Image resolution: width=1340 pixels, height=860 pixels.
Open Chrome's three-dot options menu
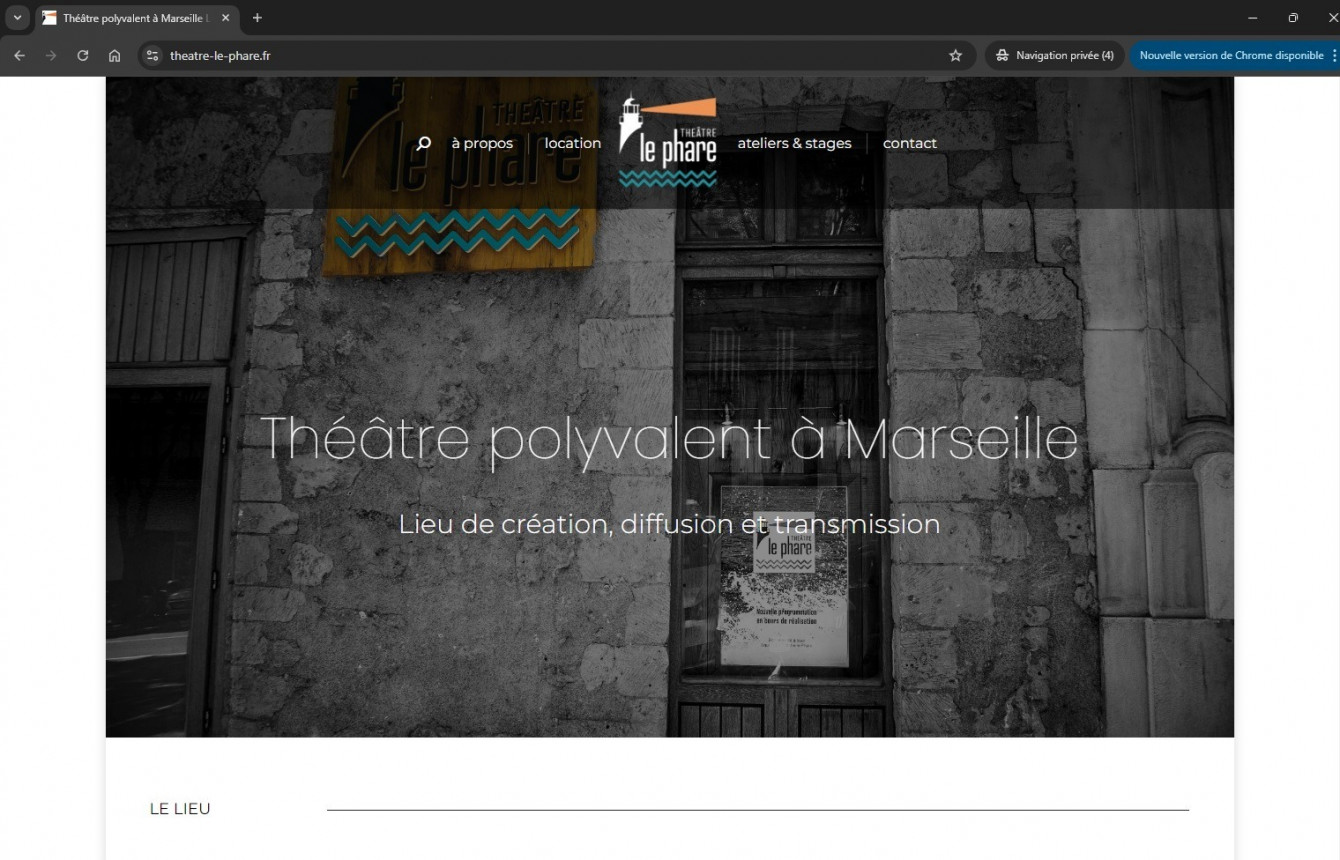click(x=1332, y=55)
